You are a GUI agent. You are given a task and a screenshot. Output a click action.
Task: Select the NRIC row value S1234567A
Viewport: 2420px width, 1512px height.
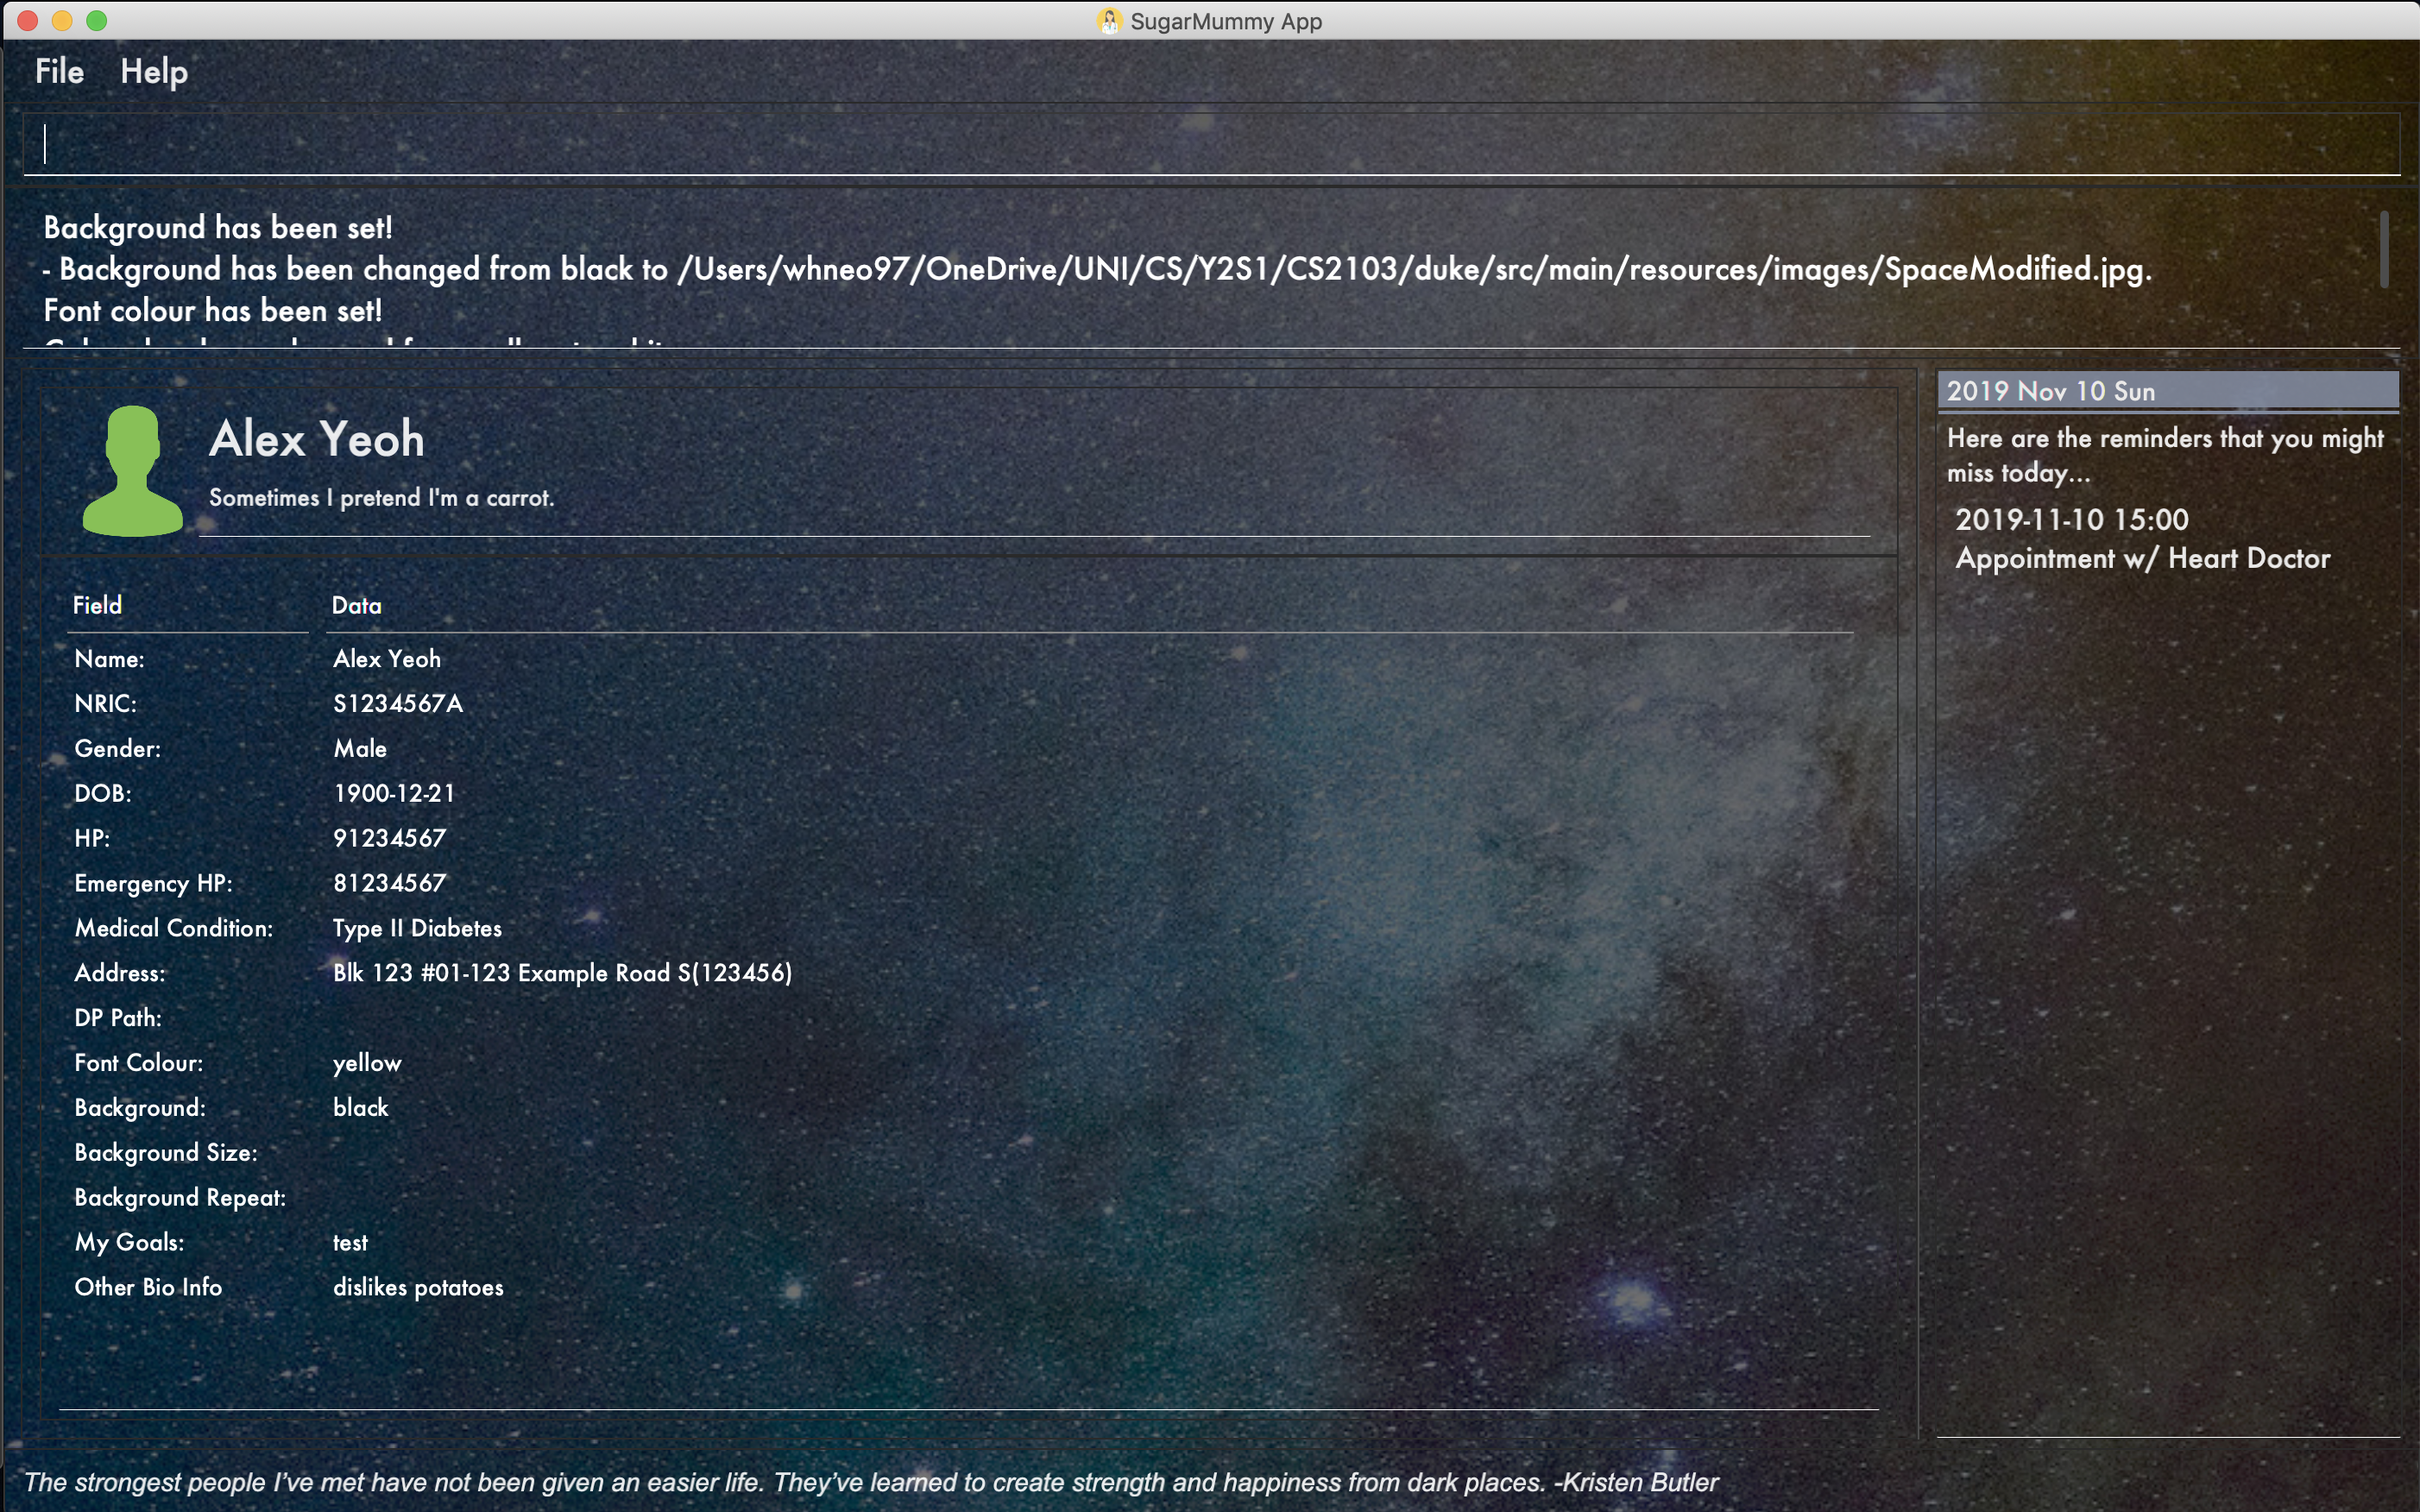click(x=397, y=704)
